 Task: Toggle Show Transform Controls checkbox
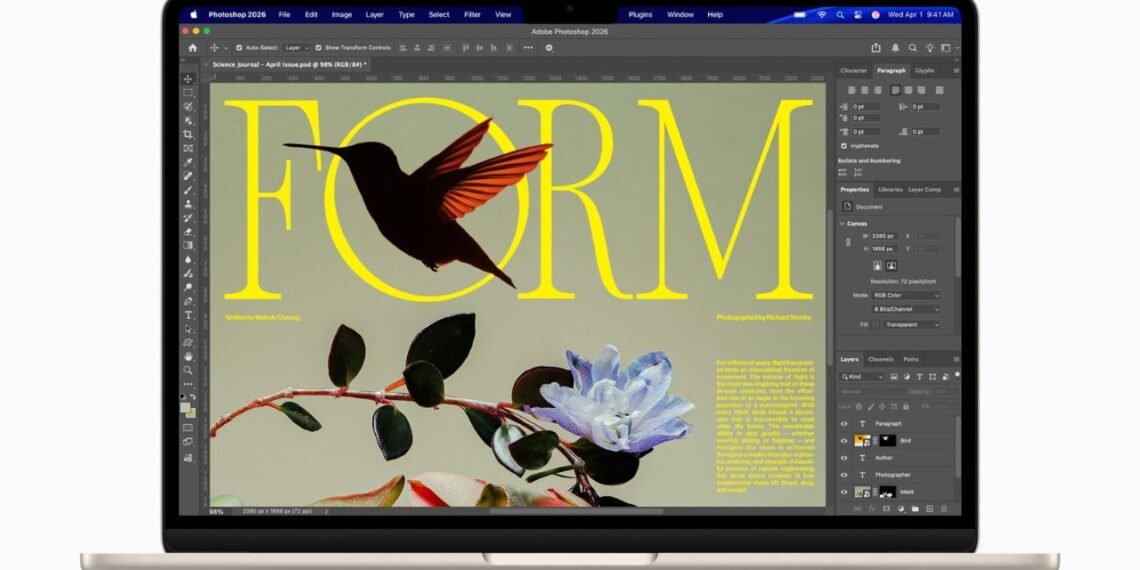click(x=318, y=48)
